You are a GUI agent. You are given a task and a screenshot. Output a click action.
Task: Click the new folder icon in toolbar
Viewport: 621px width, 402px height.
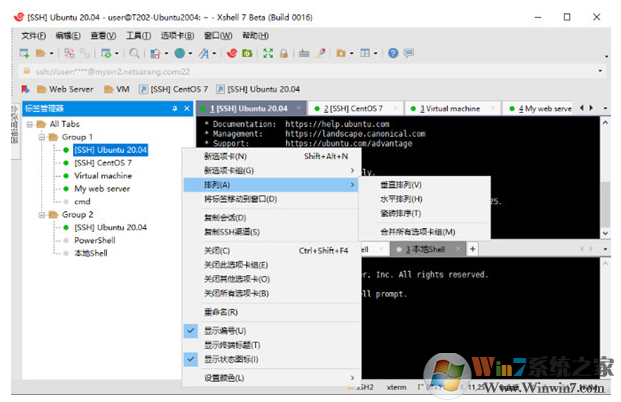click(x=341, y=53)
